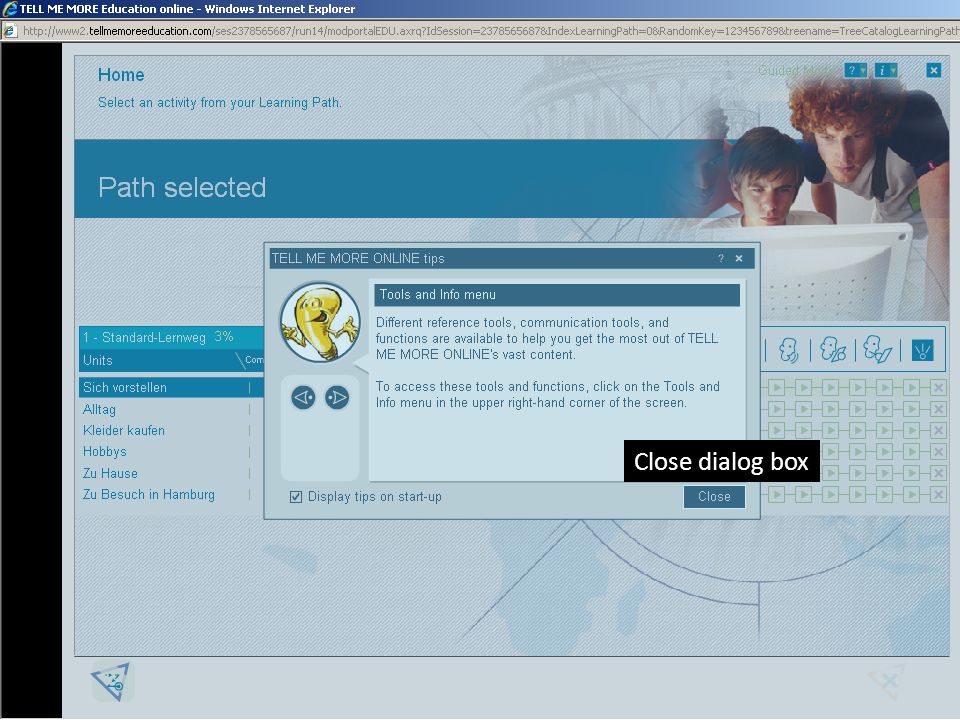Screen dimensions: 960x720
Task: Click the X icon in Zu Besuch in Hamburg row
Action: click(938, 495)
